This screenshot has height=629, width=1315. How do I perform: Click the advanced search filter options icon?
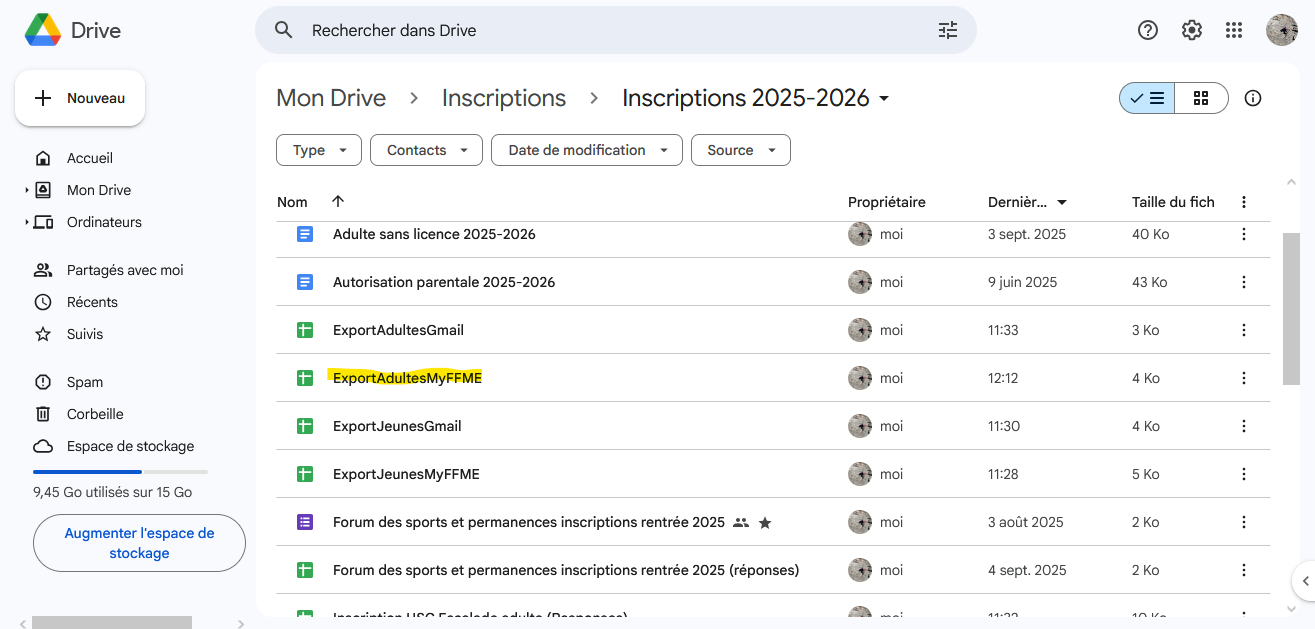(947, 30)
